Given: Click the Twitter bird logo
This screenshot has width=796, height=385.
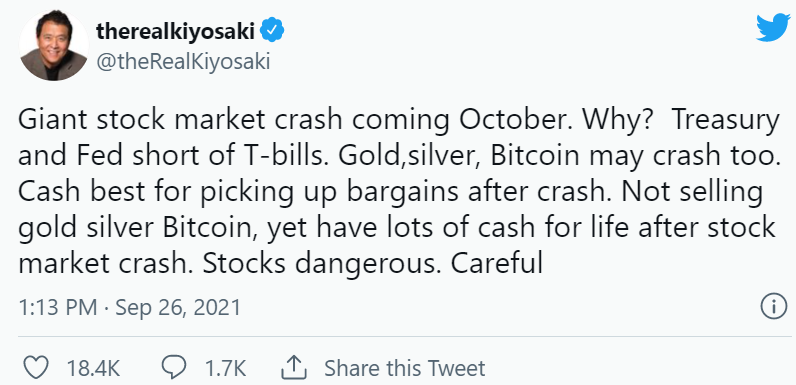Looking at the screenshot, I should [x=773, y=27].
